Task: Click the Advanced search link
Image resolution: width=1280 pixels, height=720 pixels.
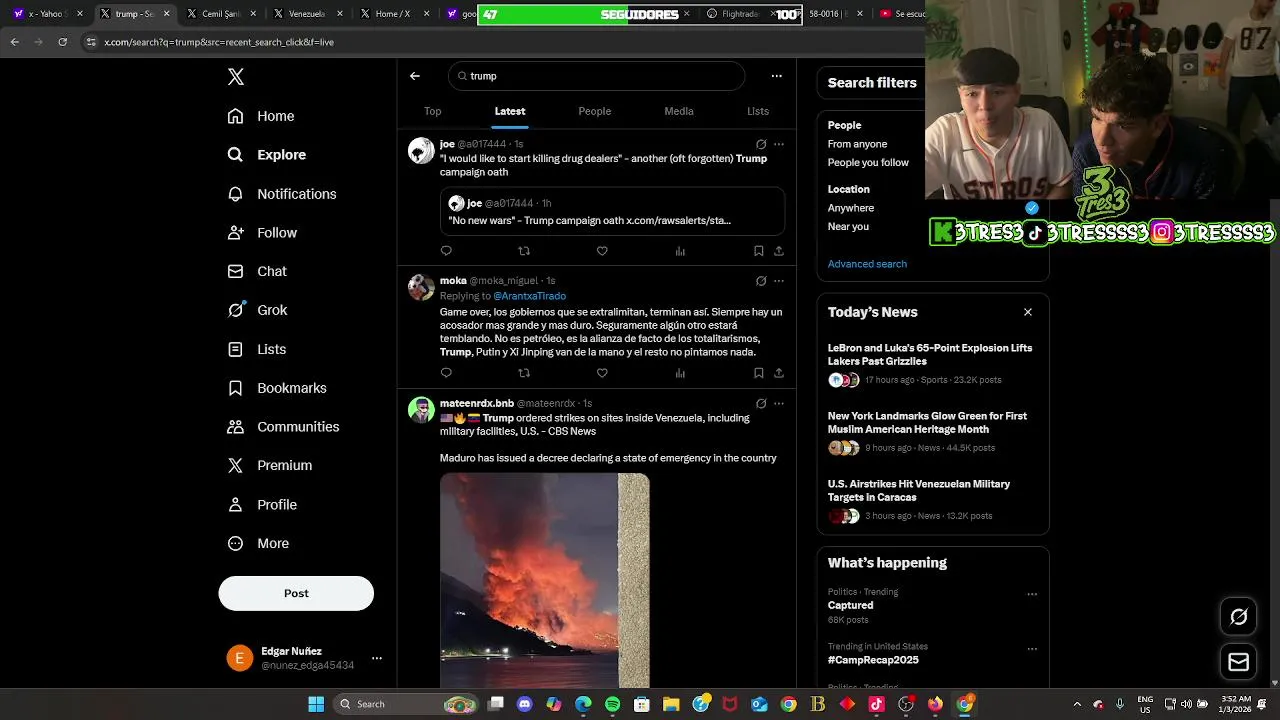Action: tap(867, 264)
